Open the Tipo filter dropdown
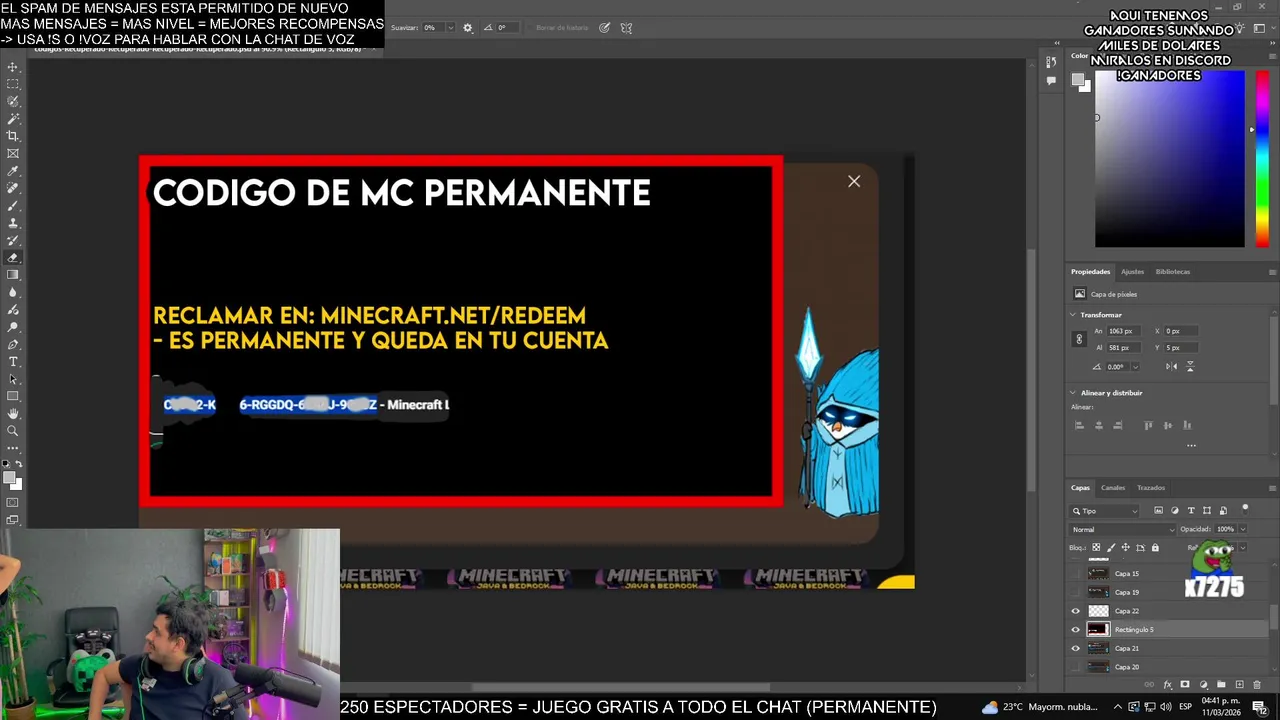 click(1104, 511)
